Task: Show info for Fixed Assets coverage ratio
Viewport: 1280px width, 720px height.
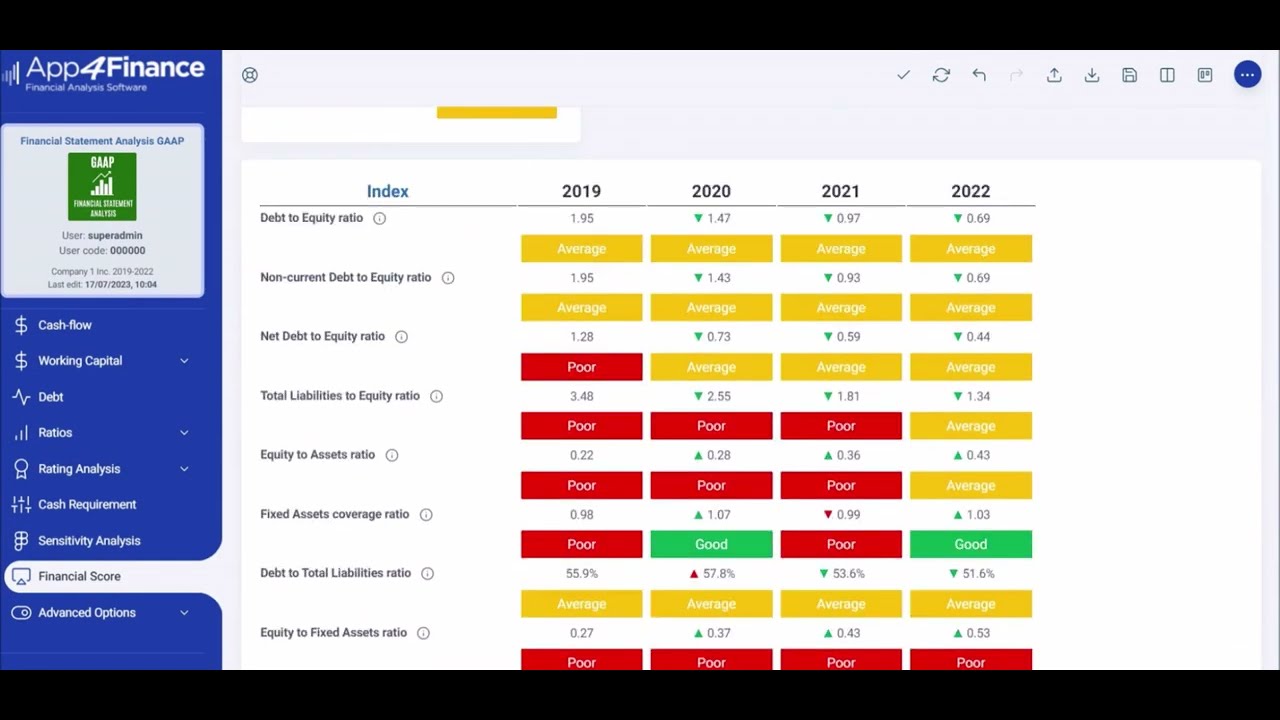Action: (x=426, y=515)
